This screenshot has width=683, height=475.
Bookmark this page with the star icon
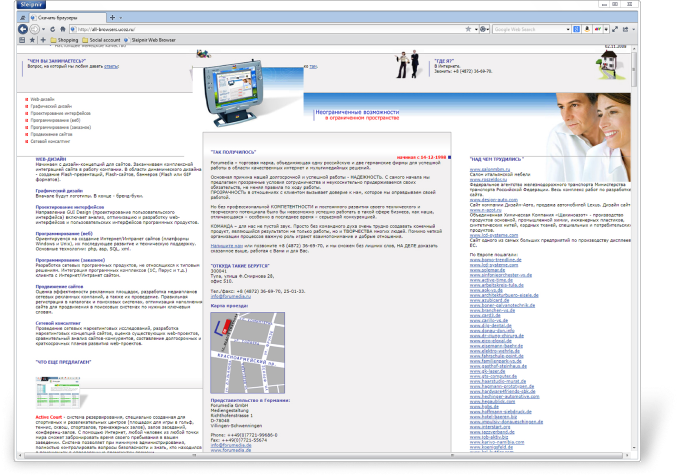(468, 29)
